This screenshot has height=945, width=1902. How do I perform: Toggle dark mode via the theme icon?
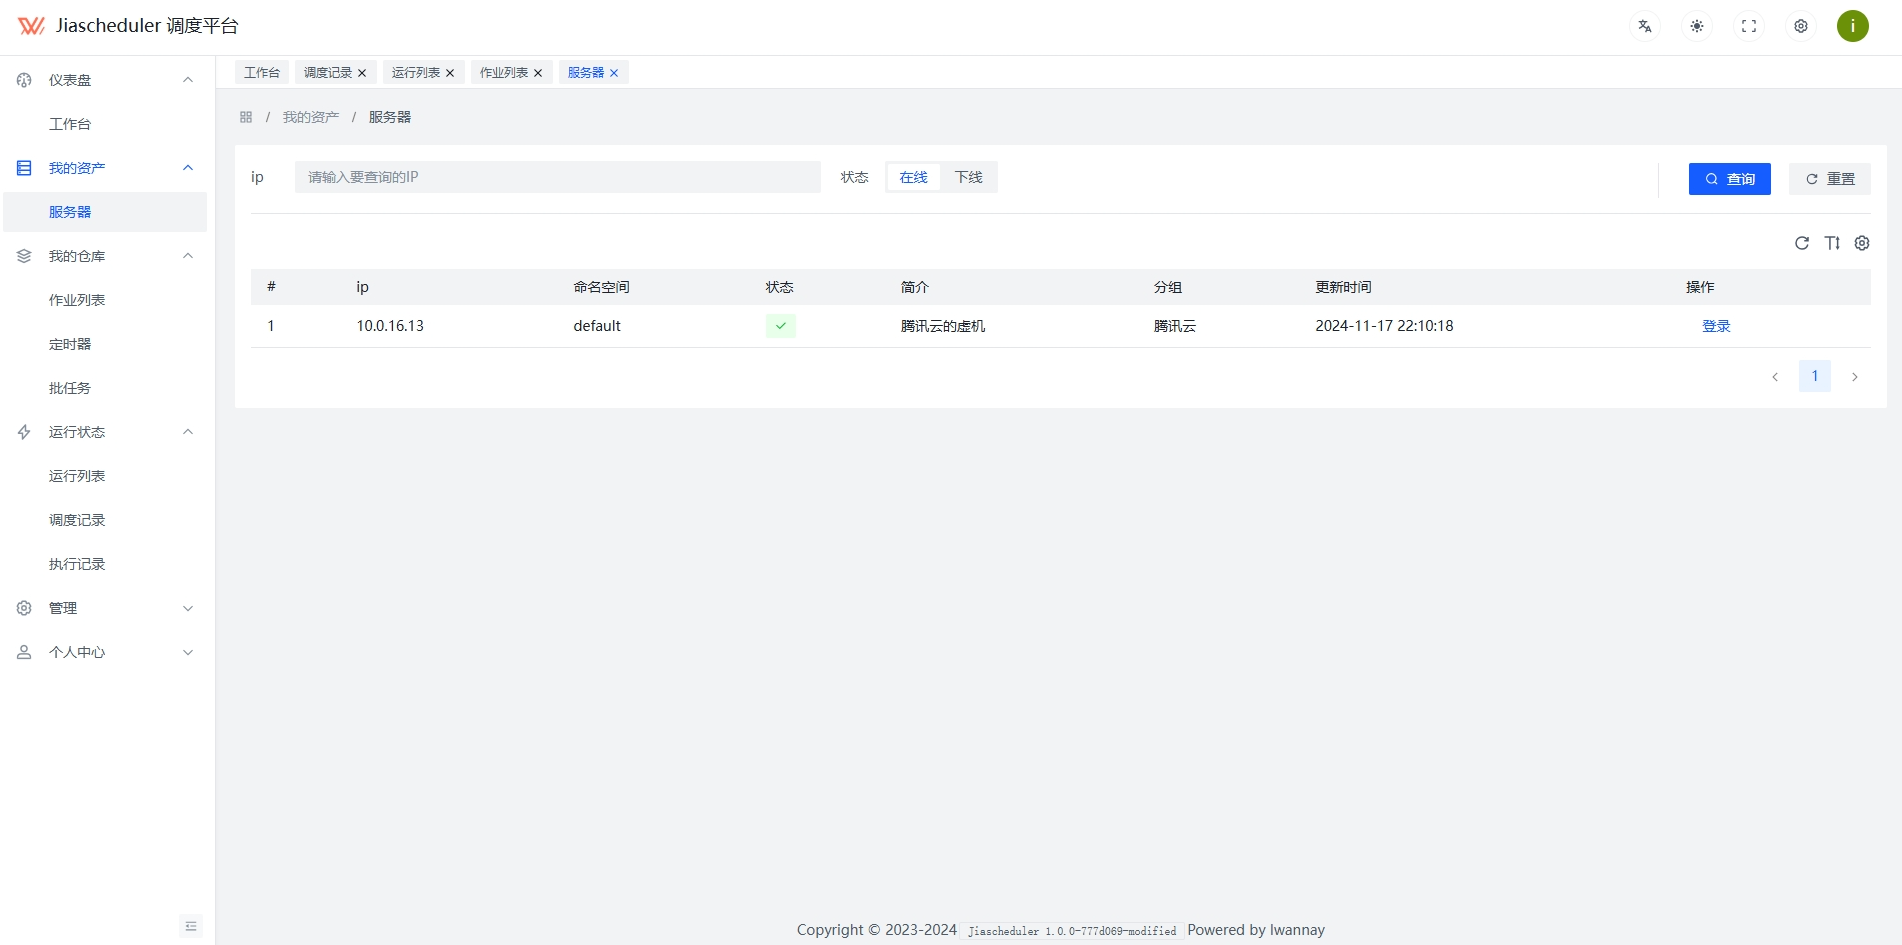coord(1696,25)
